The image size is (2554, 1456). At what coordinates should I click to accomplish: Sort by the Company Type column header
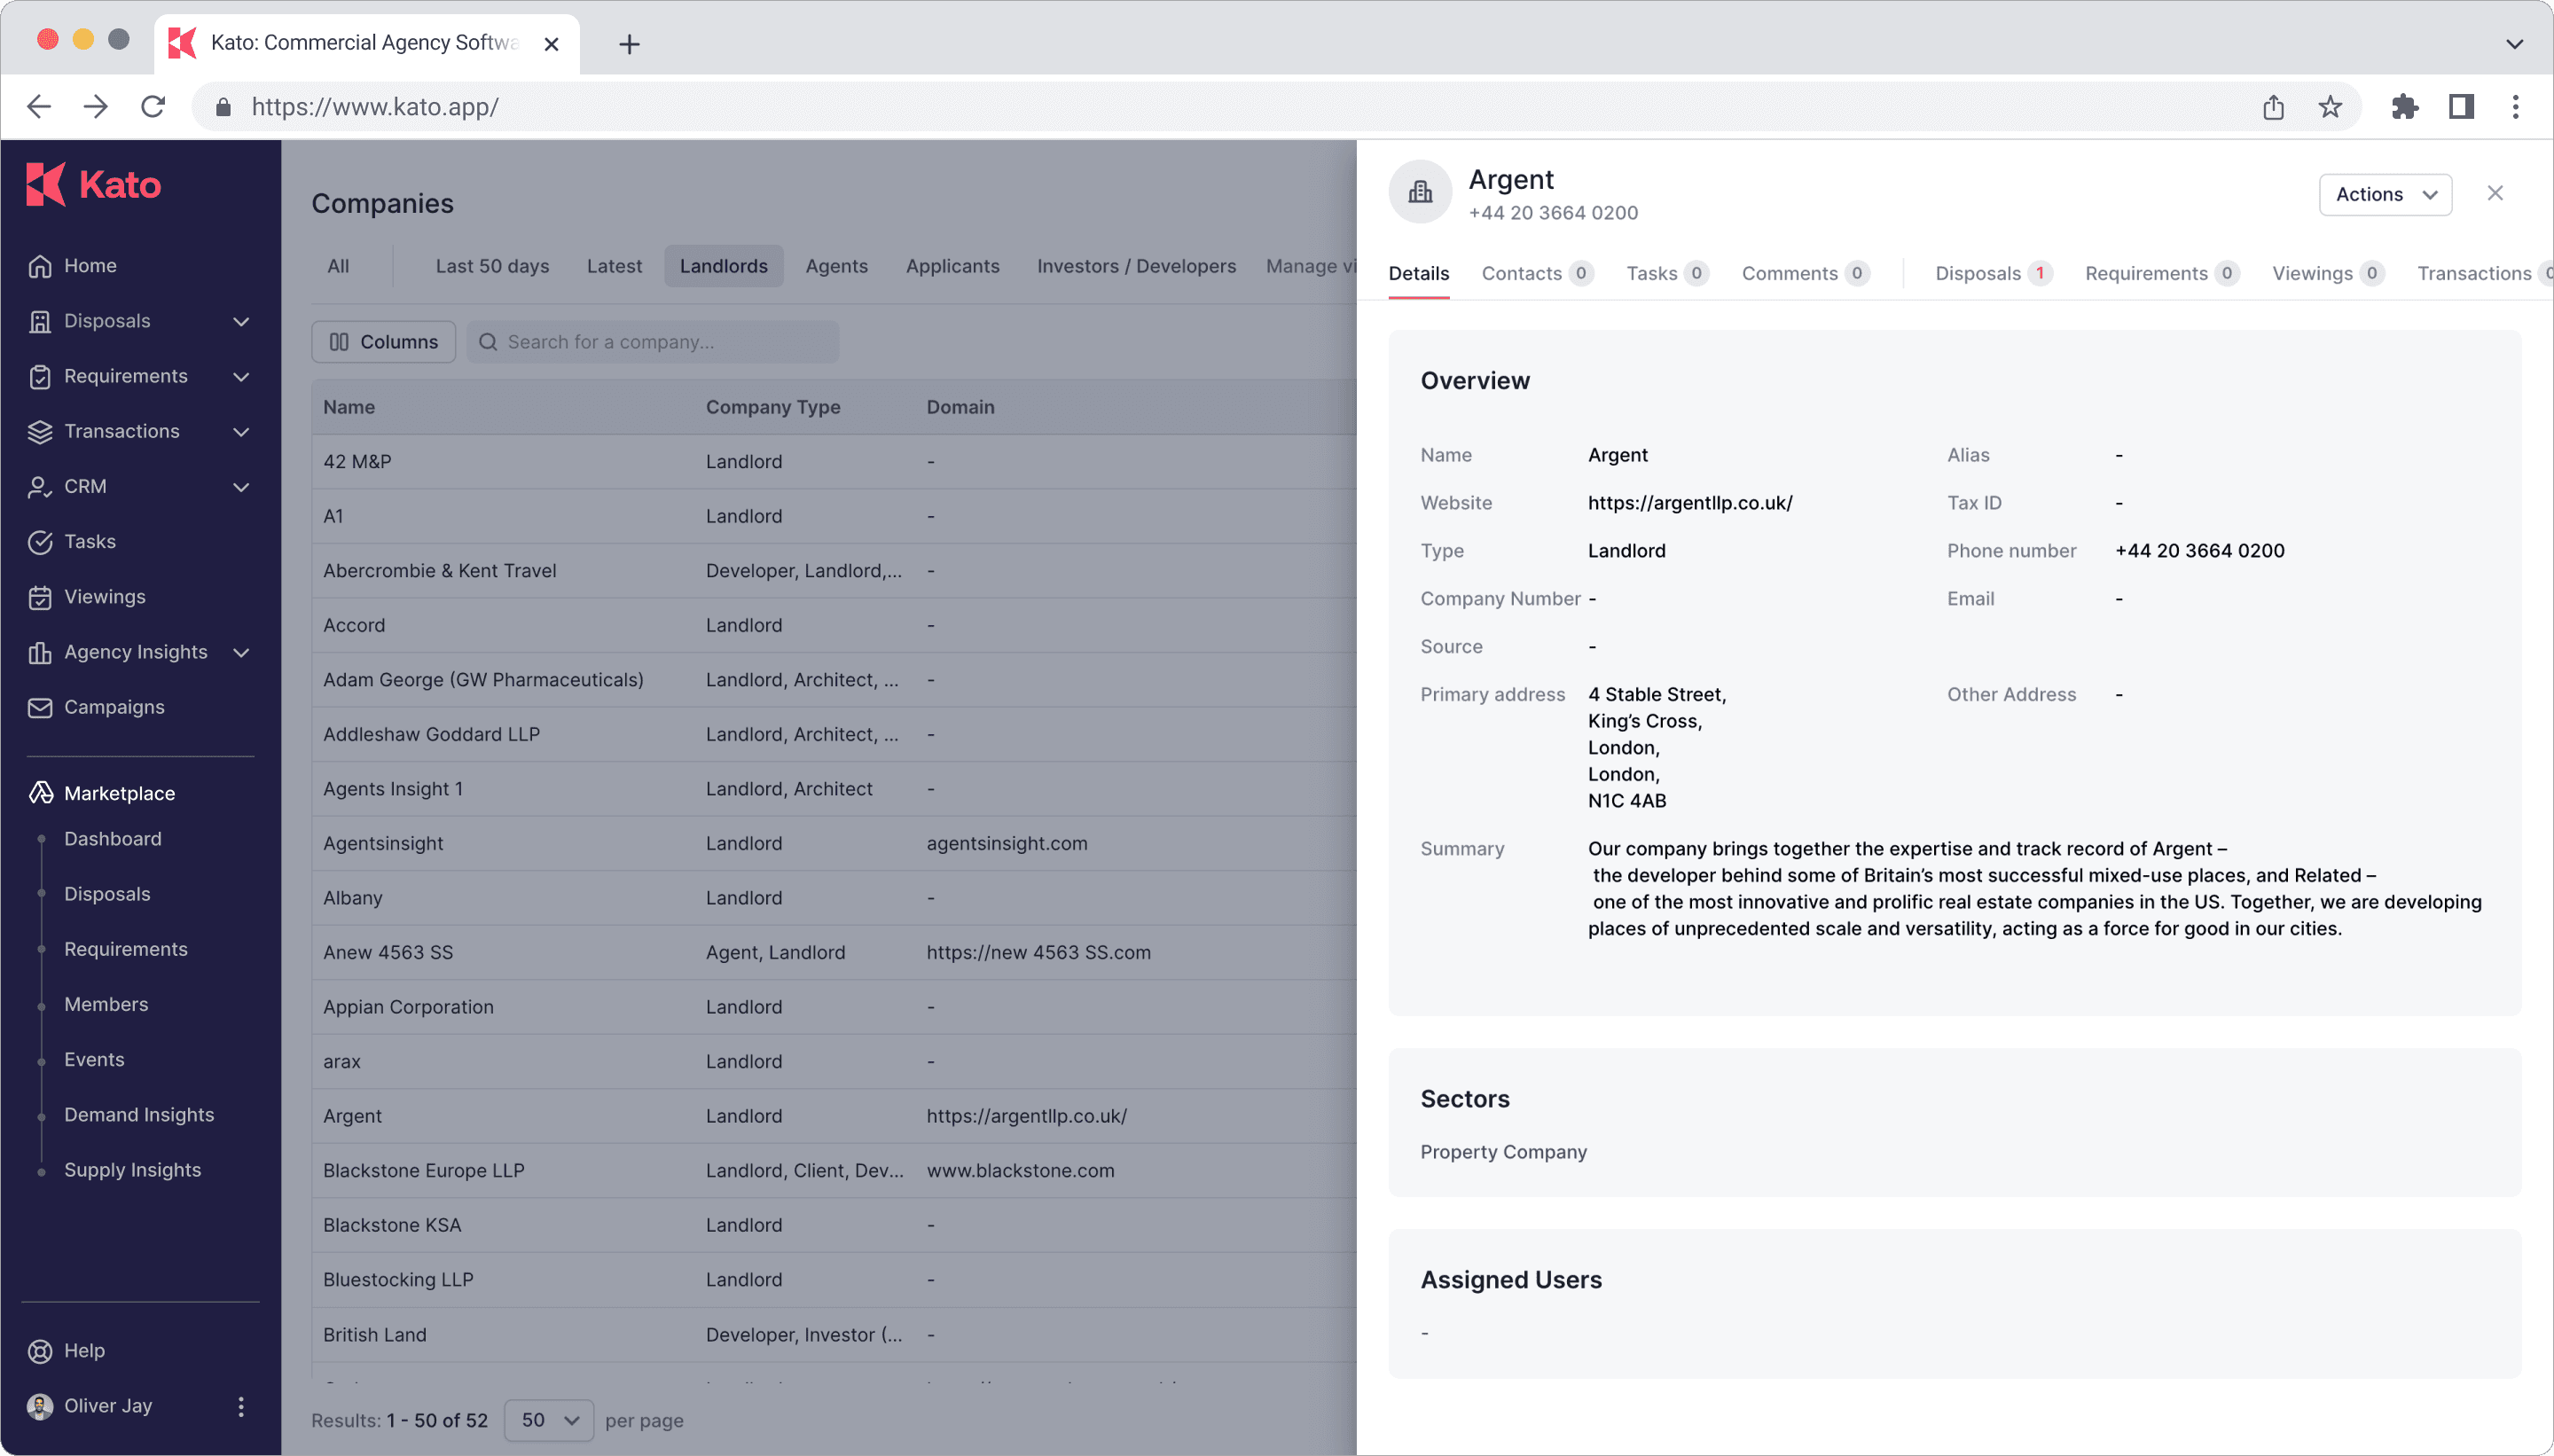[773, 407]
